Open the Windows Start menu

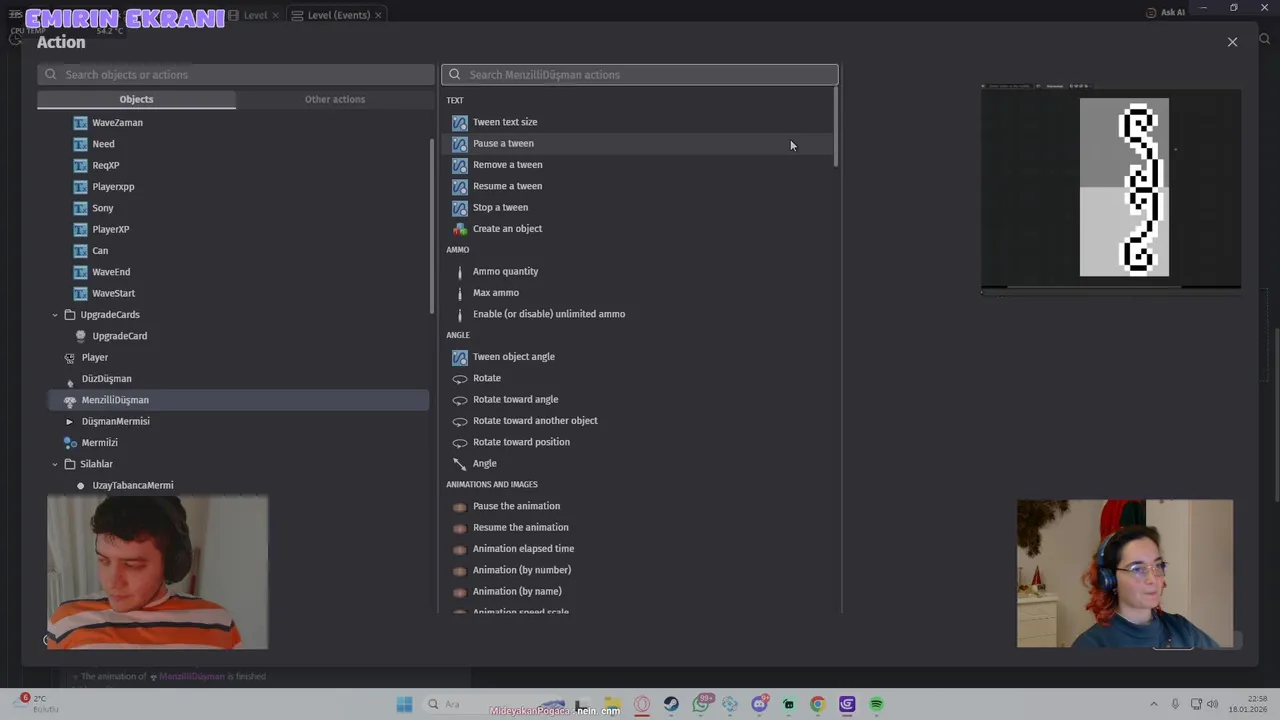[x=404, y=704]
